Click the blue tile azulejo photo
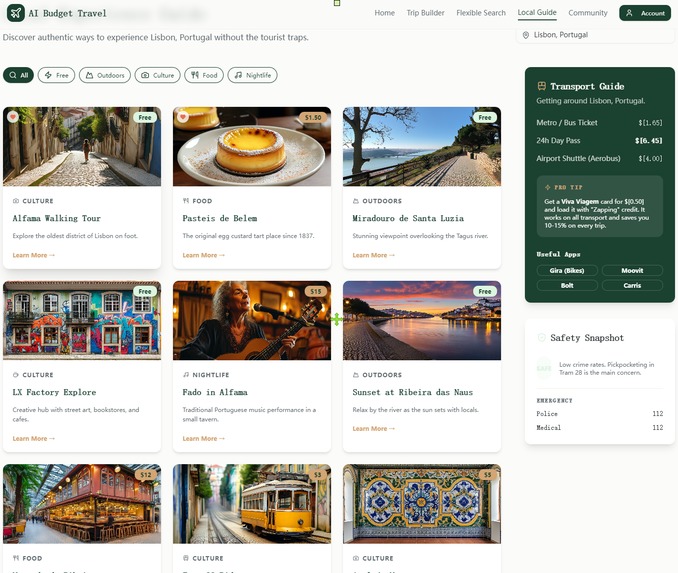678x573 pixels. [422, 504]
